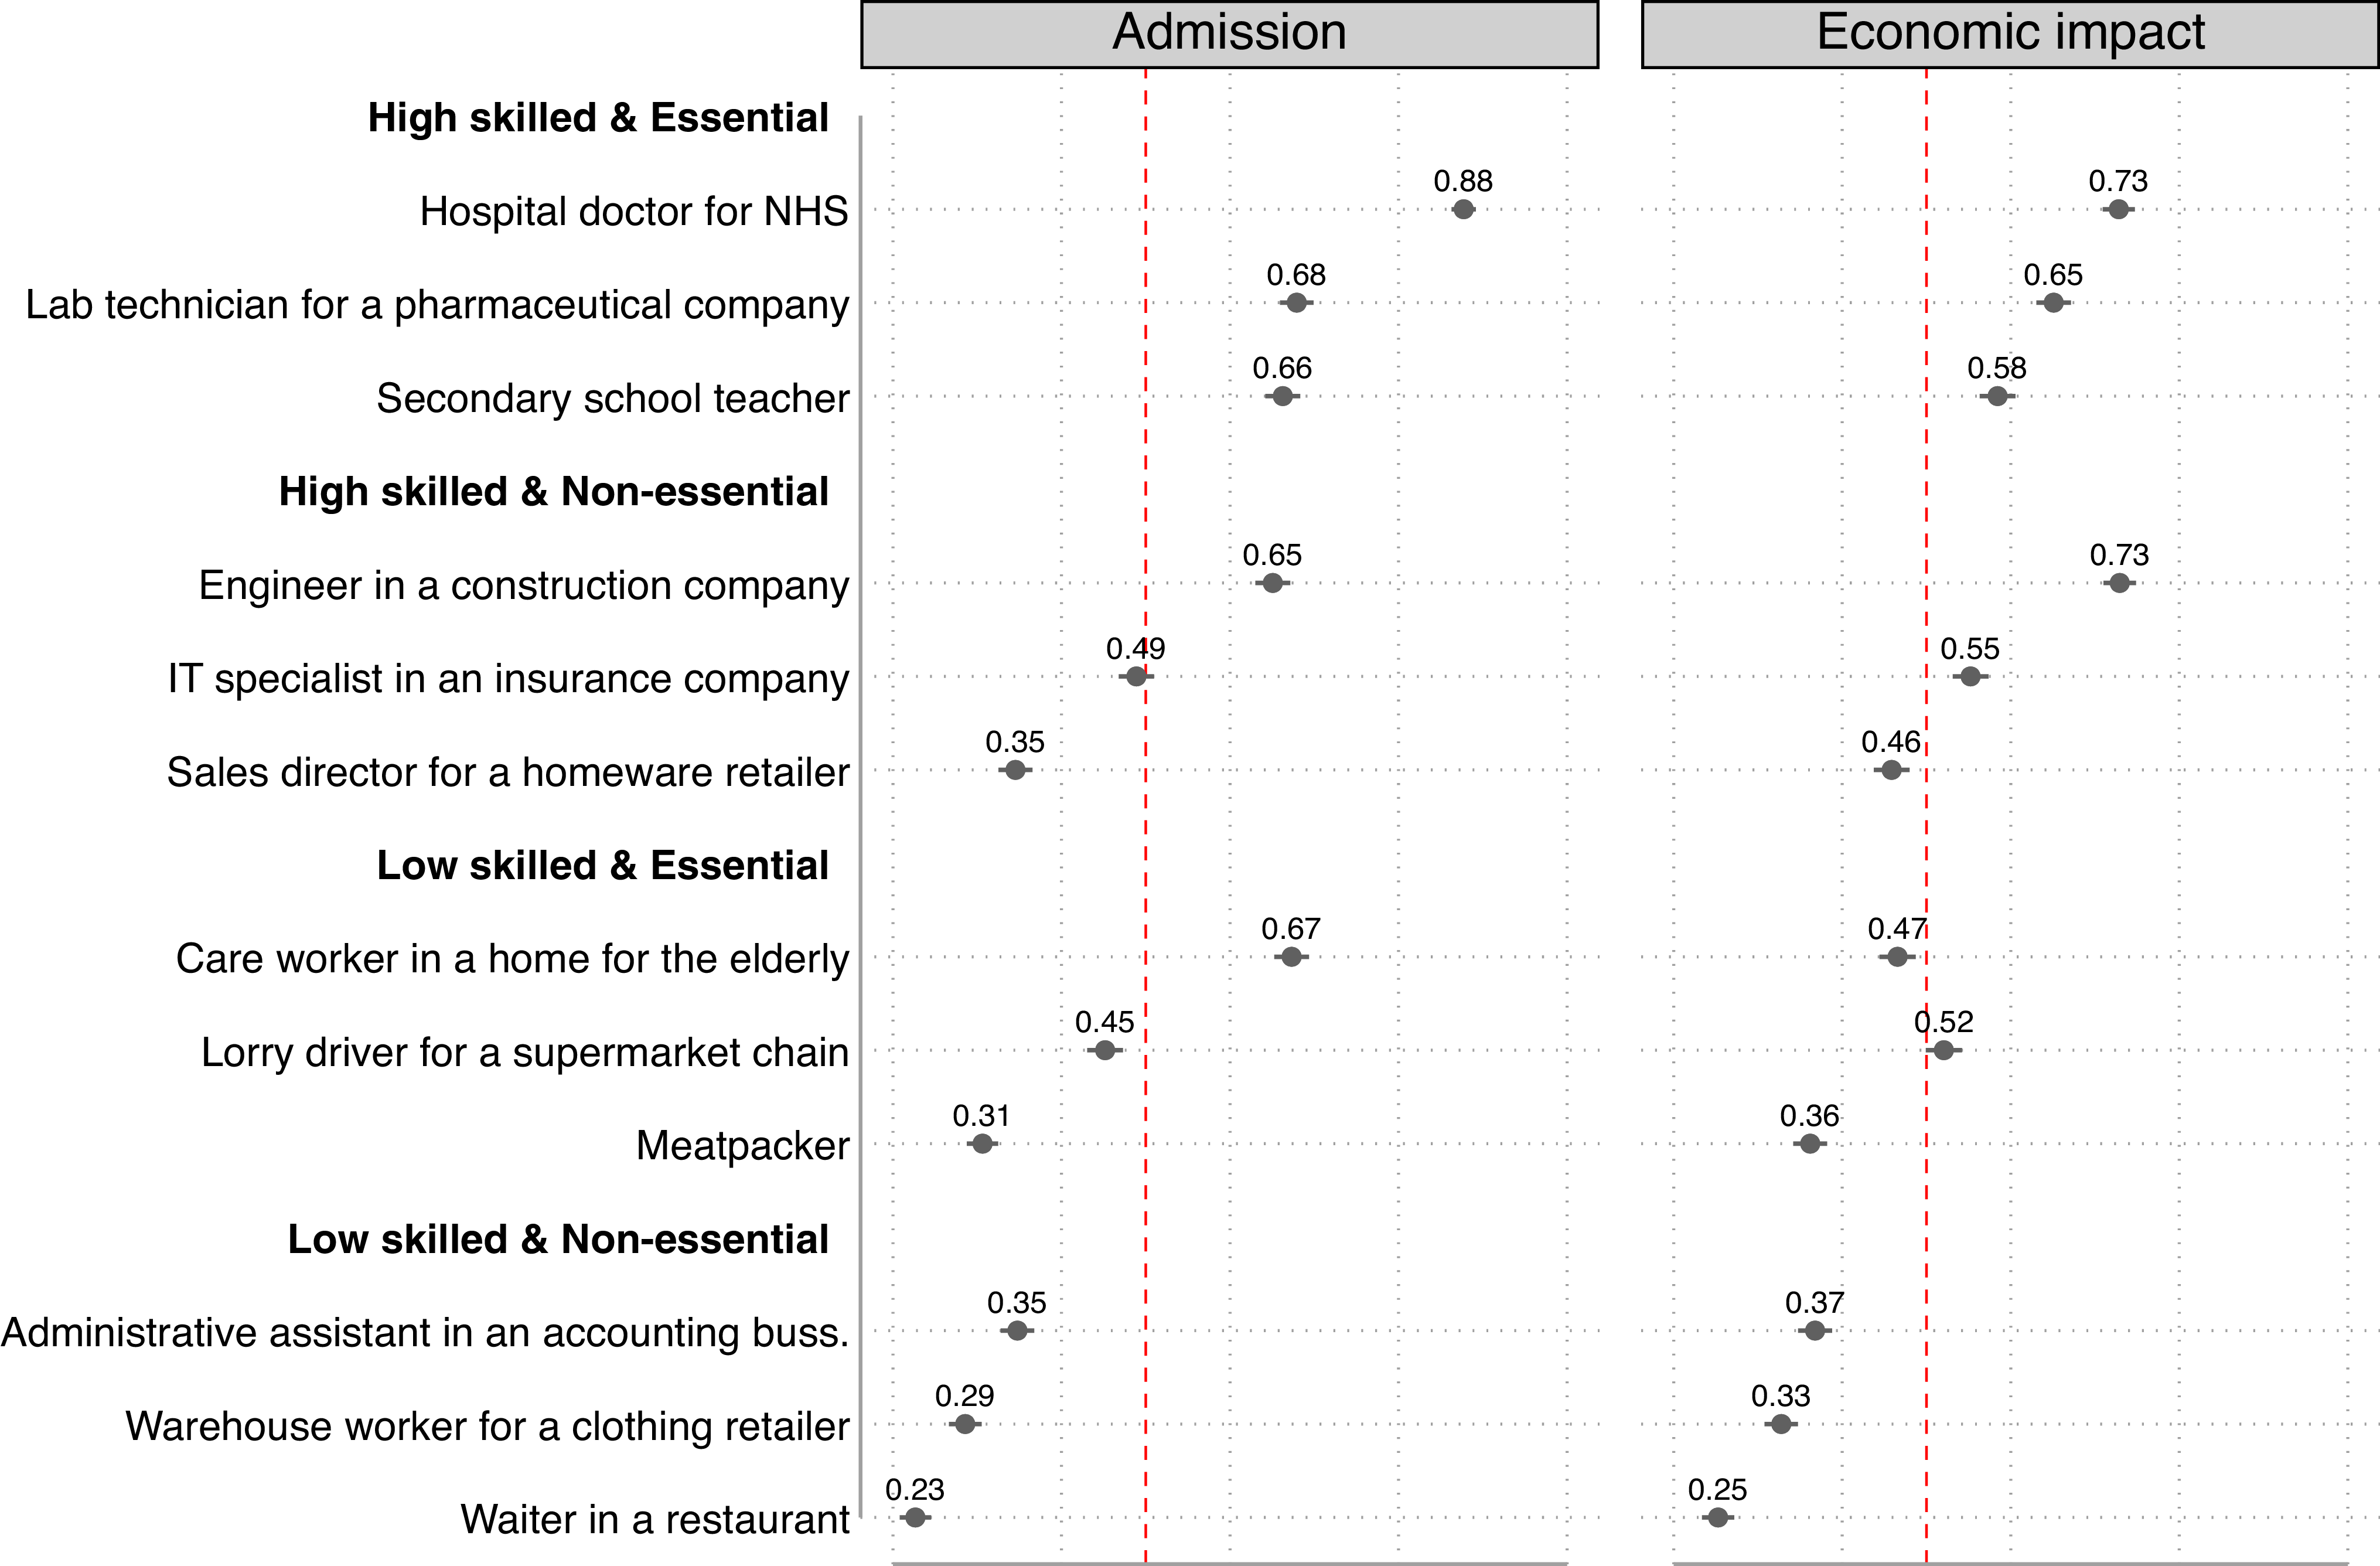Click the Care worker data point in Admission
The height and width of the screenshot is (1566, 2380).
pyautogui.click(x=1291, y=957)
